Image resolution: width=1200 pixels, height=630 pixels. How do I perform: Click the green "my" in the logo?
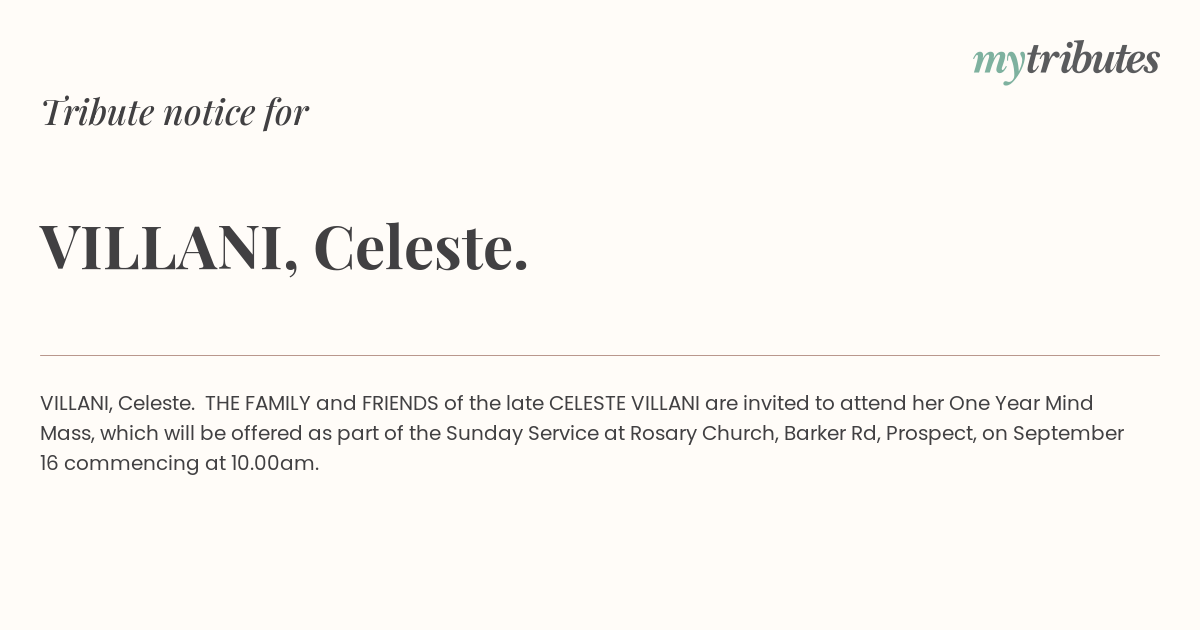point(998,62)
